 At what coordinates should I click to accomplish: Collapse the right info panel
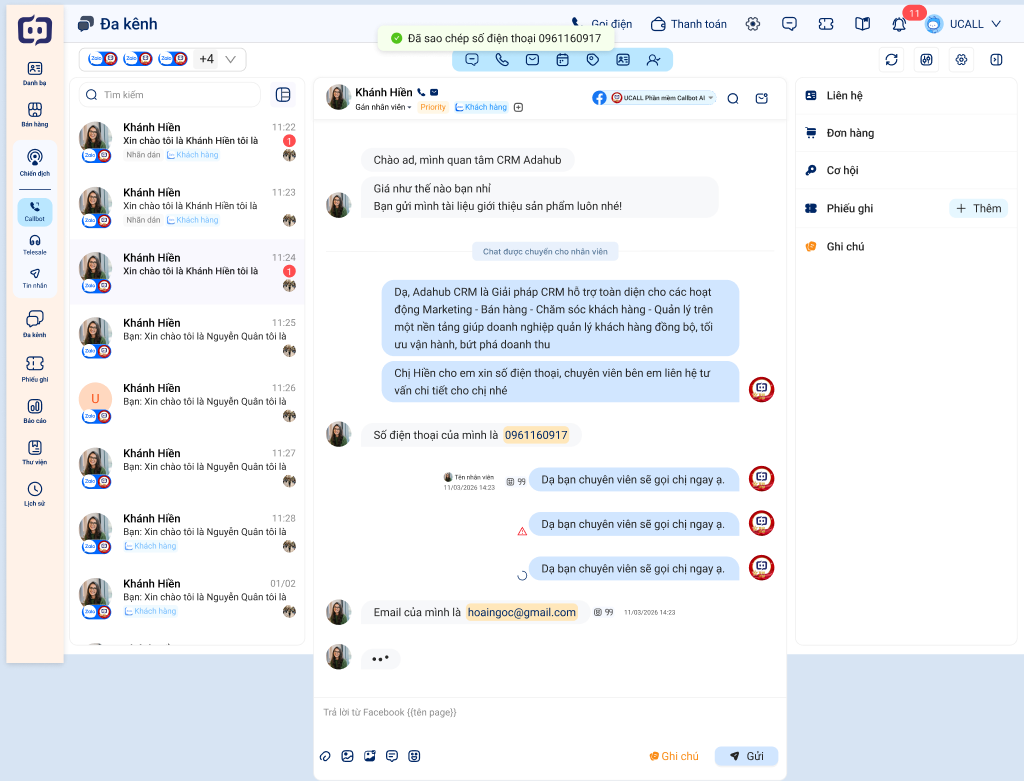pyautogui.click(x=996, y=60)
